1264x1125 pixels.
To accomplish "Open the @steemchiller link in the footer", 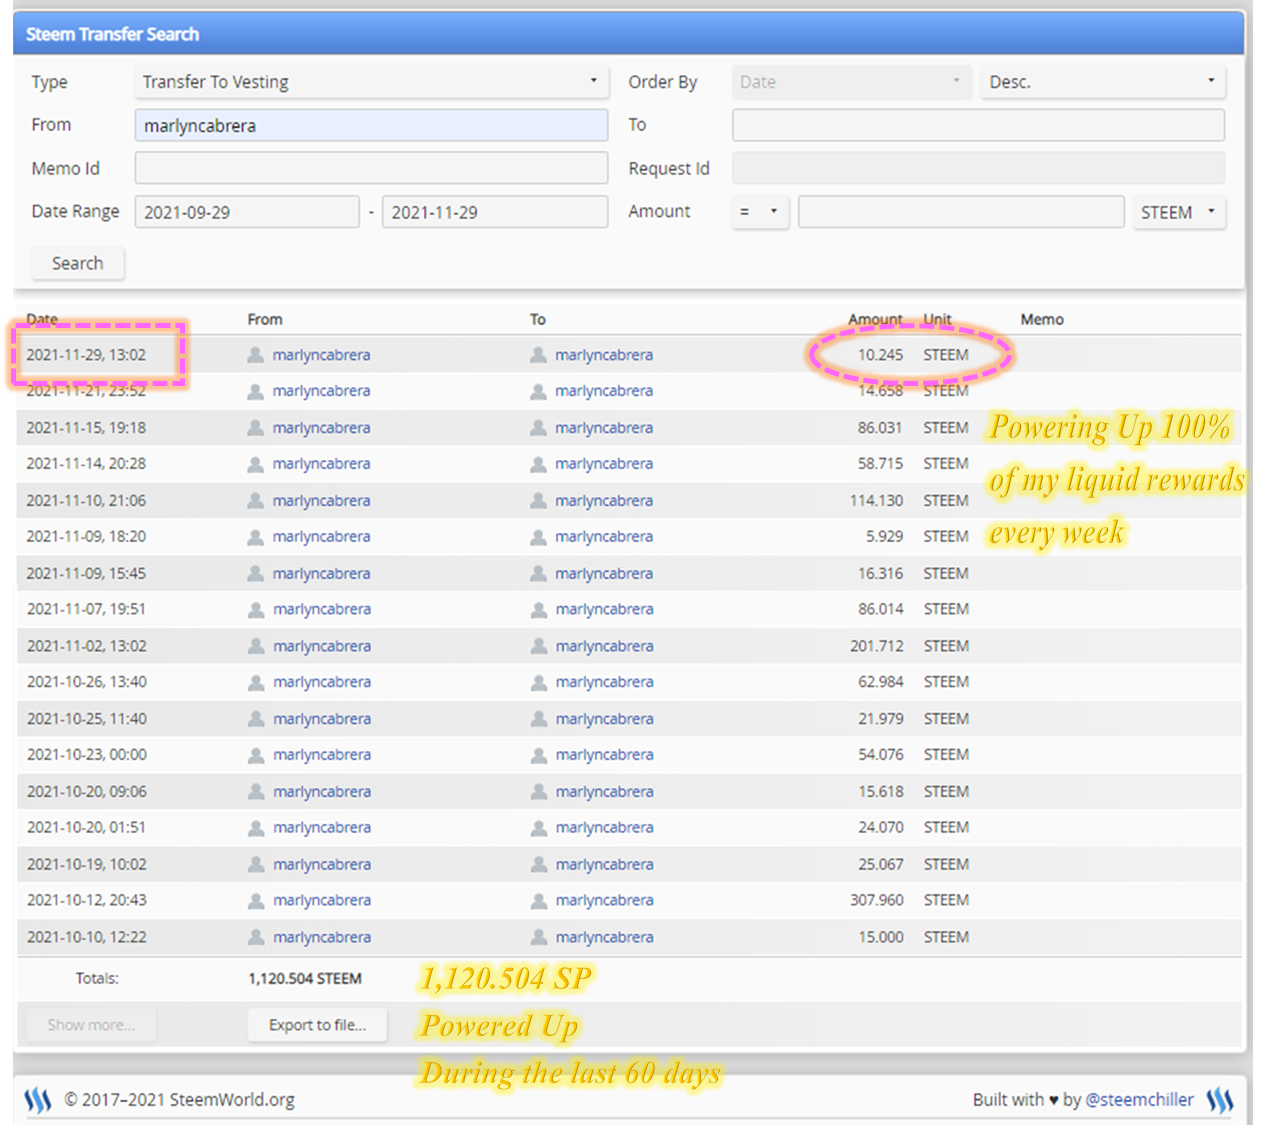I will click(1139, 1100).
